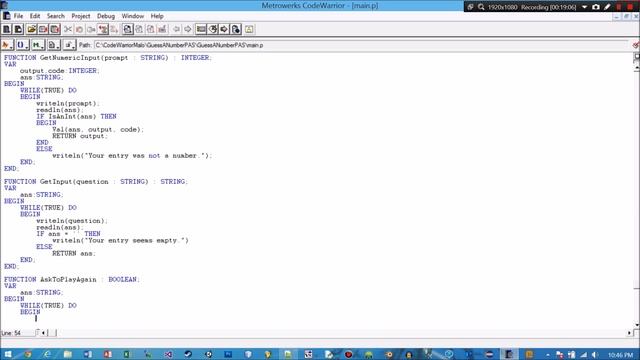This screenshot has height=360, width=640.
Task: Open the curly-braces Functions pop-up
Action: pos(22,45)
